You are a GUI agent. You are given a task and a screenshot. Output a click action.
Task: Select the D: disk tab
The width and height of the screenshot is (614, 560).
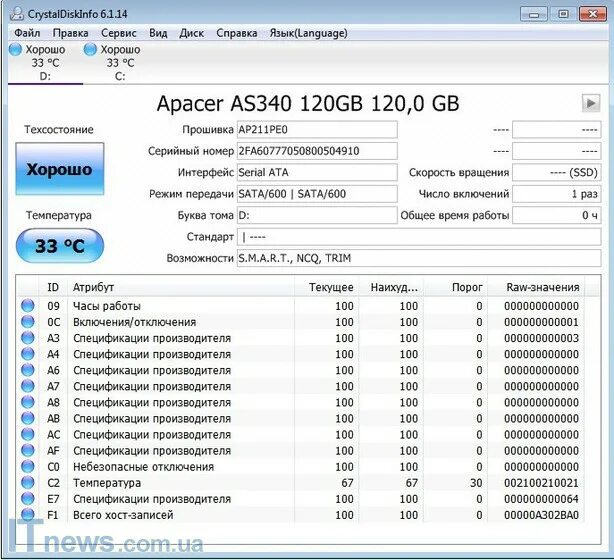(45, 63)
